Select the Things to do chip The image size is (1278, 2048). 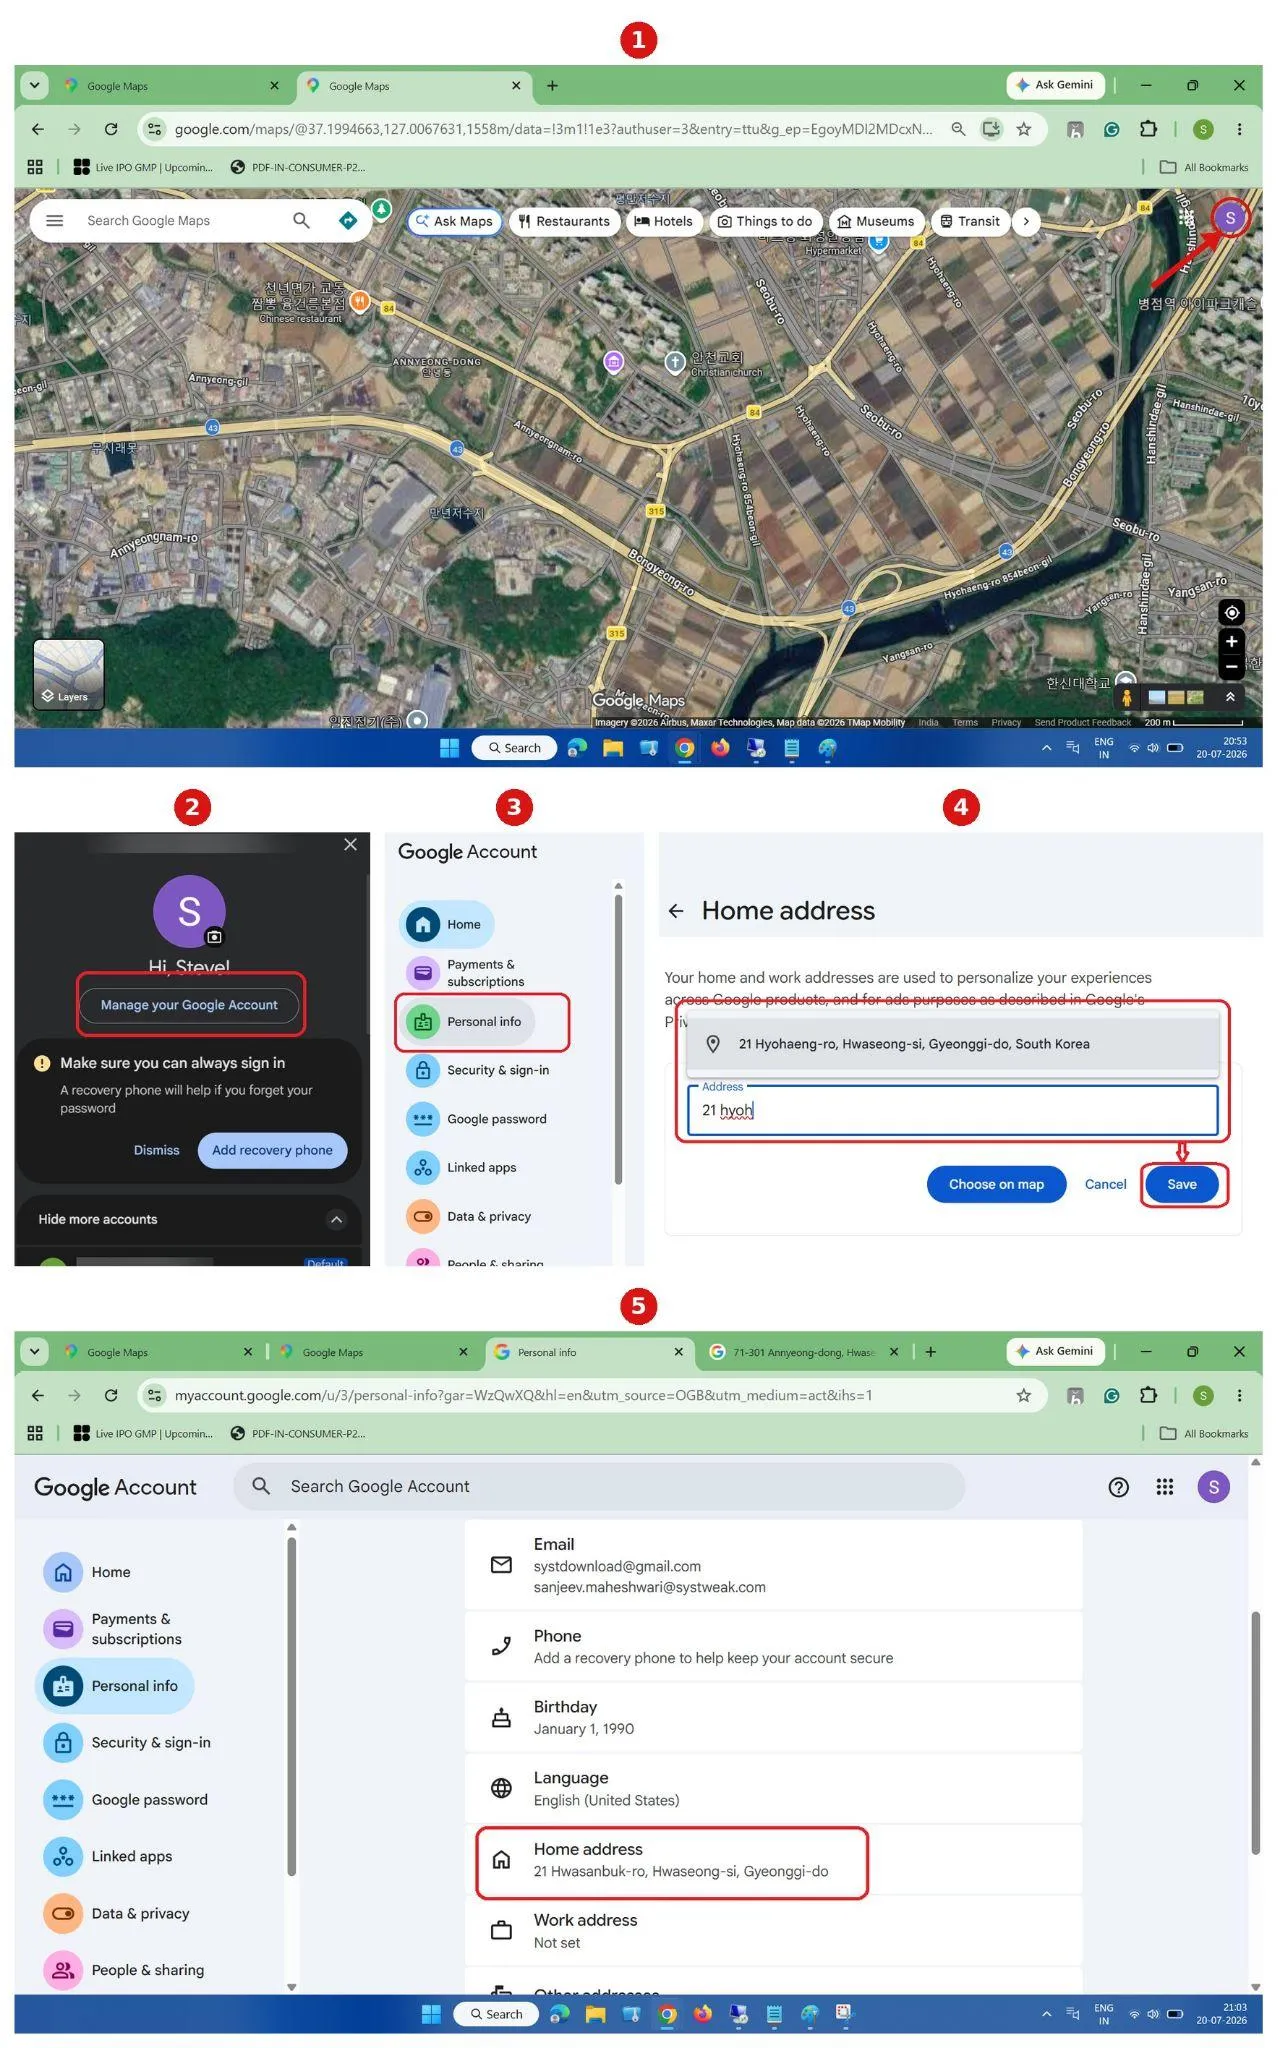click(x=765, y=221)
